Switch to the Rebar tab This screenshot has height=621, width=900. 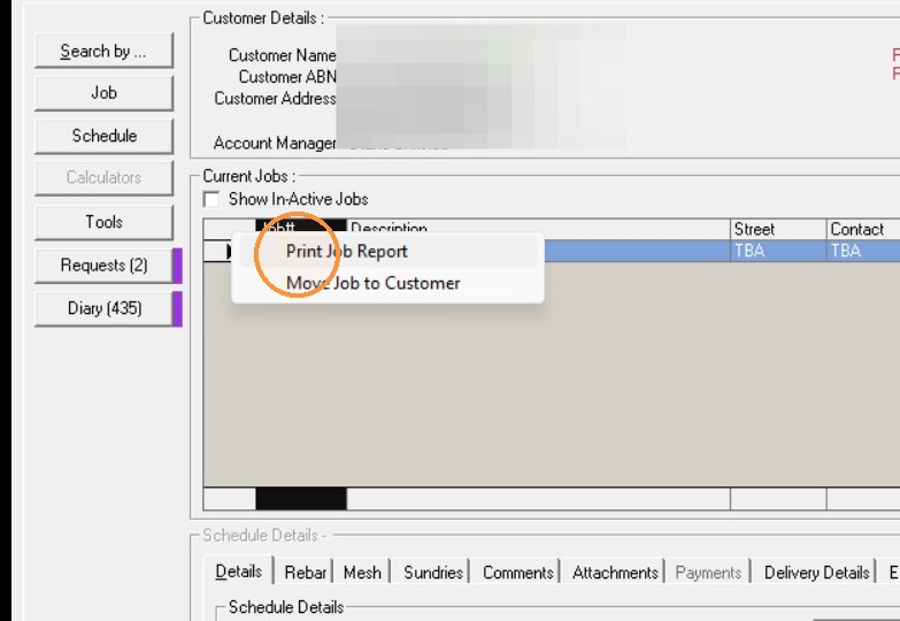(305, 572)
